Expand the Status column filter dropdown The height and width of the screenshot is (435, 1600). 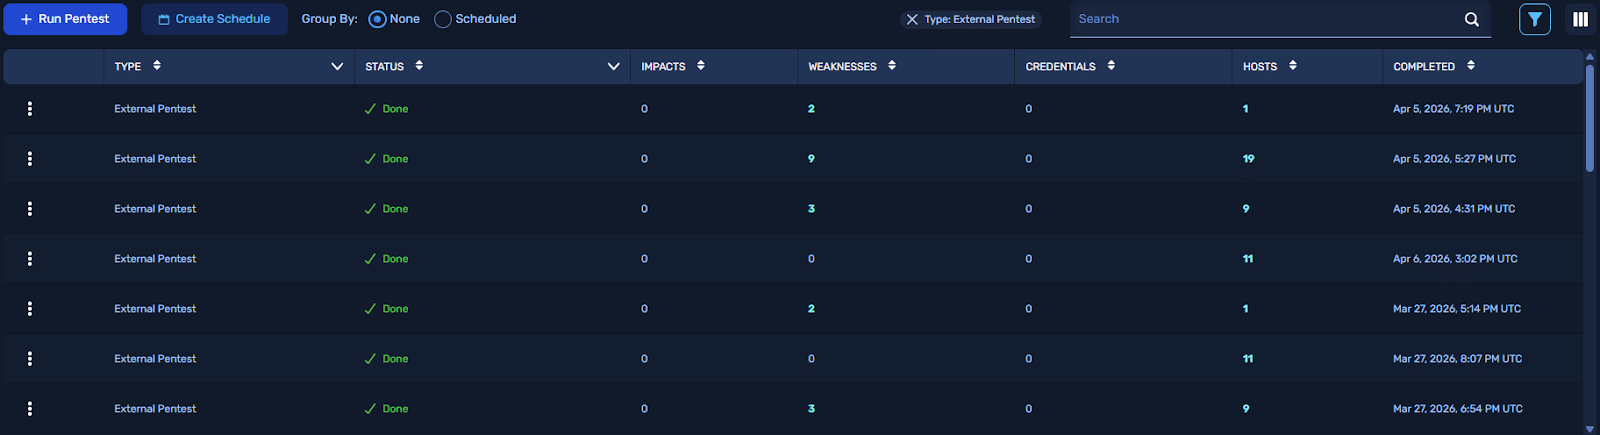[613, 66]
